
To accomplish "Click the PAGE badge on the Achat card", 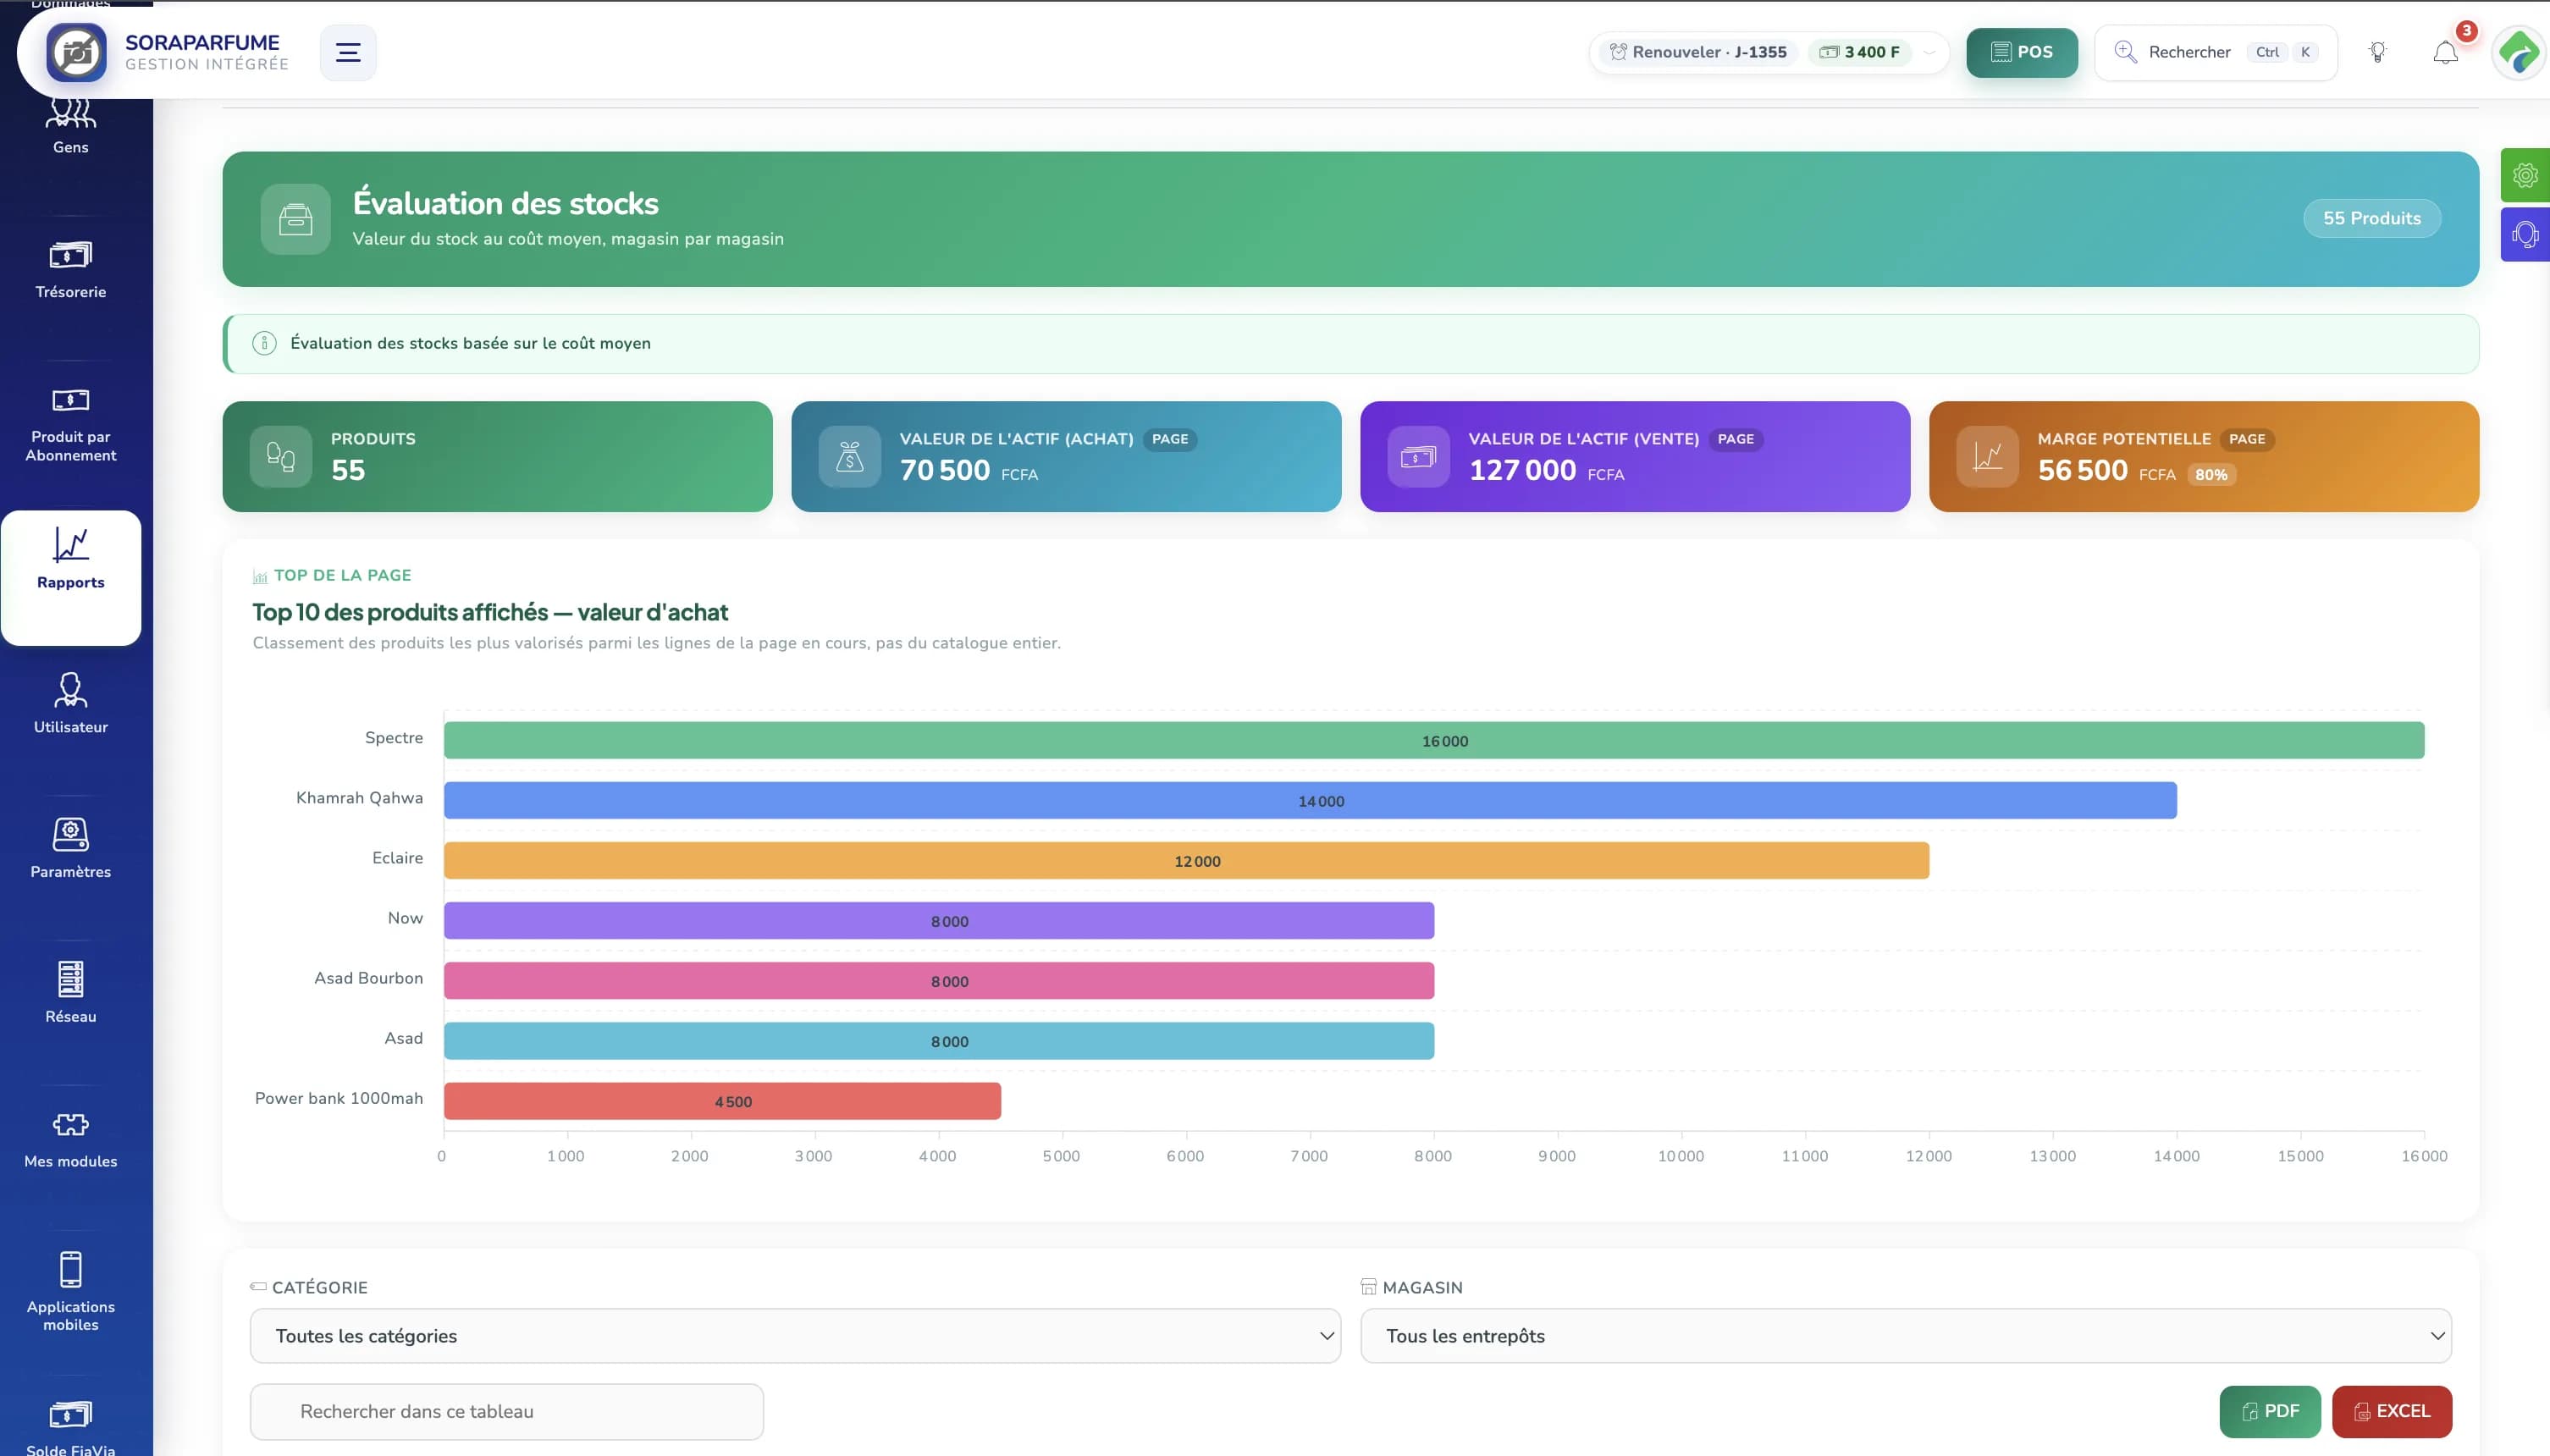I will [1169, 439].
